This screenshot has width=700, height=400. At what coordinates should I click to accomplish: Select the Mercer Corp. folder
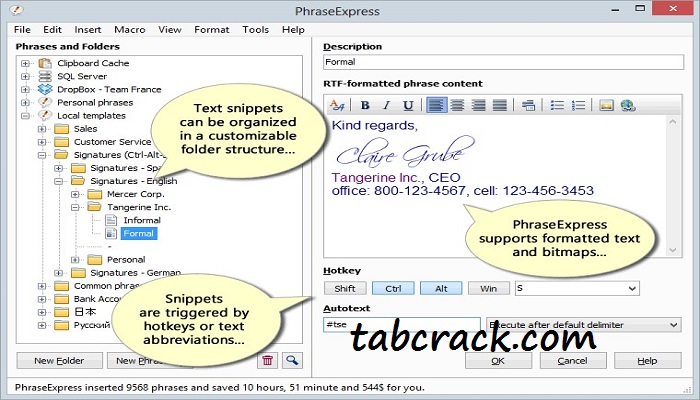136,194
